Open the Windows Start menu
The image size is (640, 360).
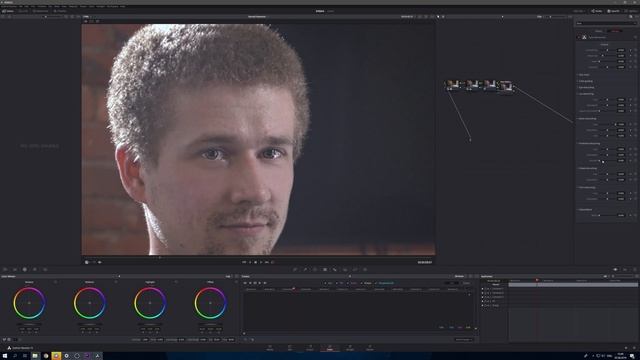pos(4,356)
